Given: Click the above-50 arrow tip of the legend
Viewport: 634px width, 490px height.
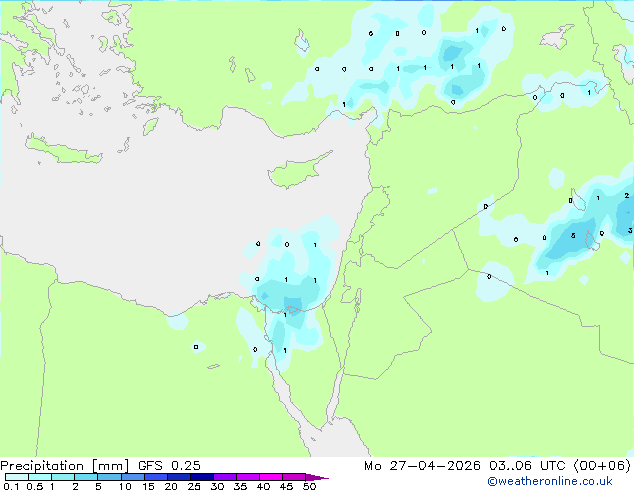Looking at the screenshot, I should pos(317,477).
